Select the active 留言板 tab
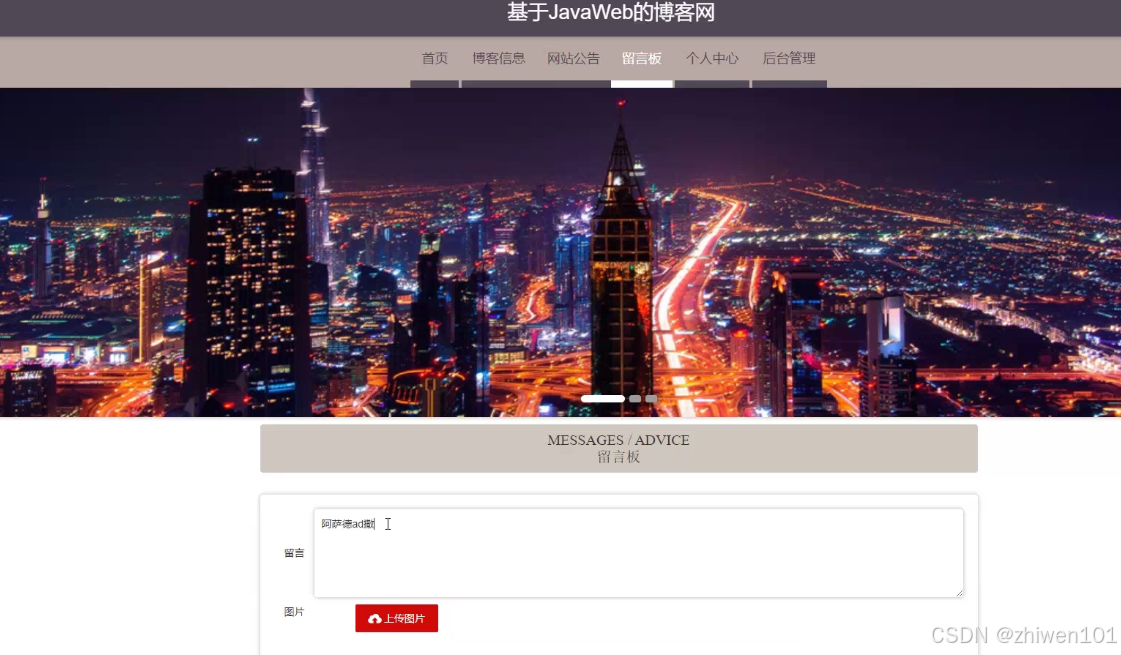1121x655 pixels. 641,58
